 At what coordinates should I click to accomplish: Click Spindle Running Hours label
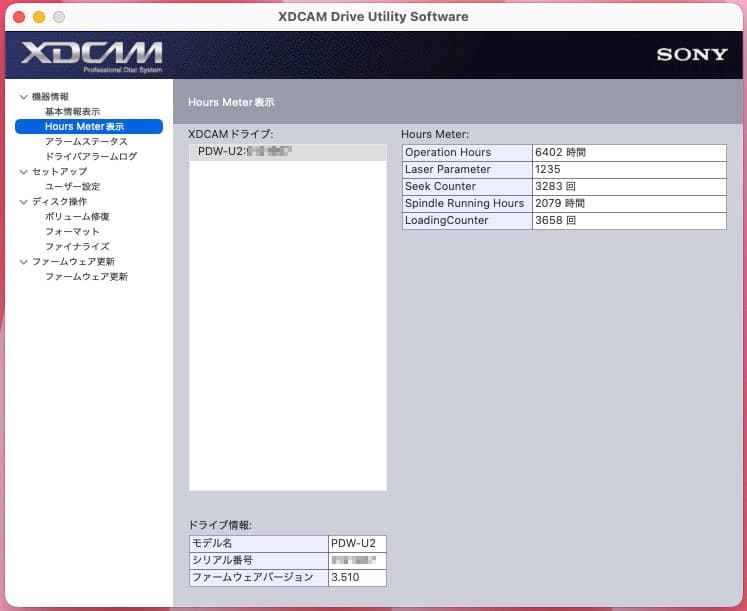(x=467, y=204)
